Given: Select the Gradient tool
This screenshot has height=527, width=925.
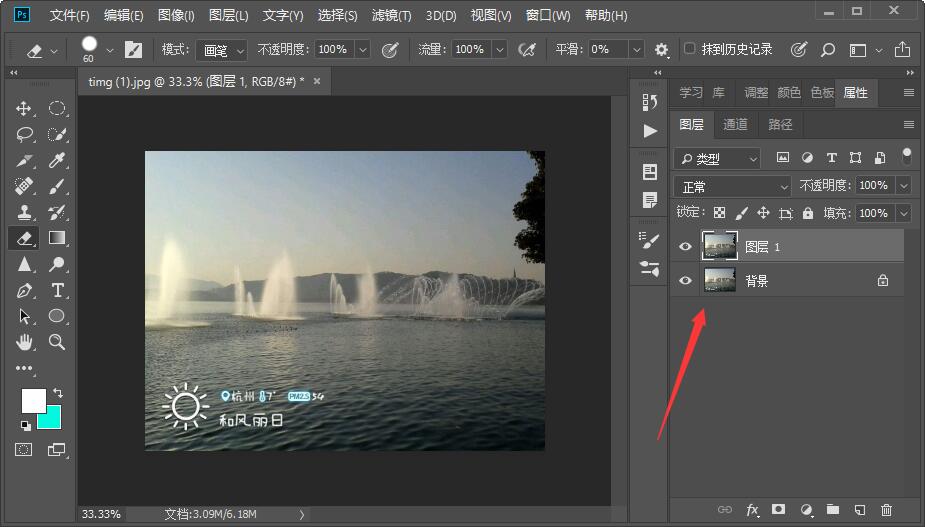Looking at the screenshot, I should [57, 238].
